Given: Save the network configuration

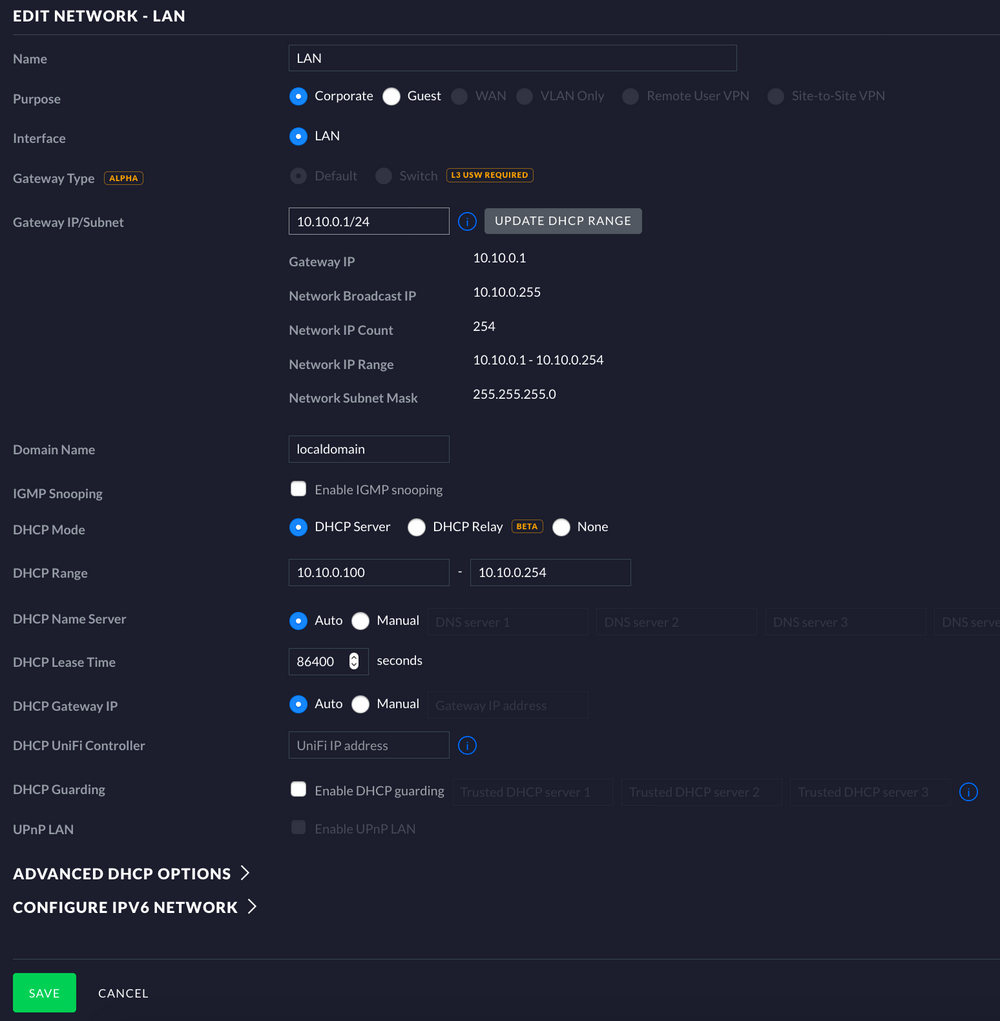Looking at the screenshot, I should click(x=44, y=992).
